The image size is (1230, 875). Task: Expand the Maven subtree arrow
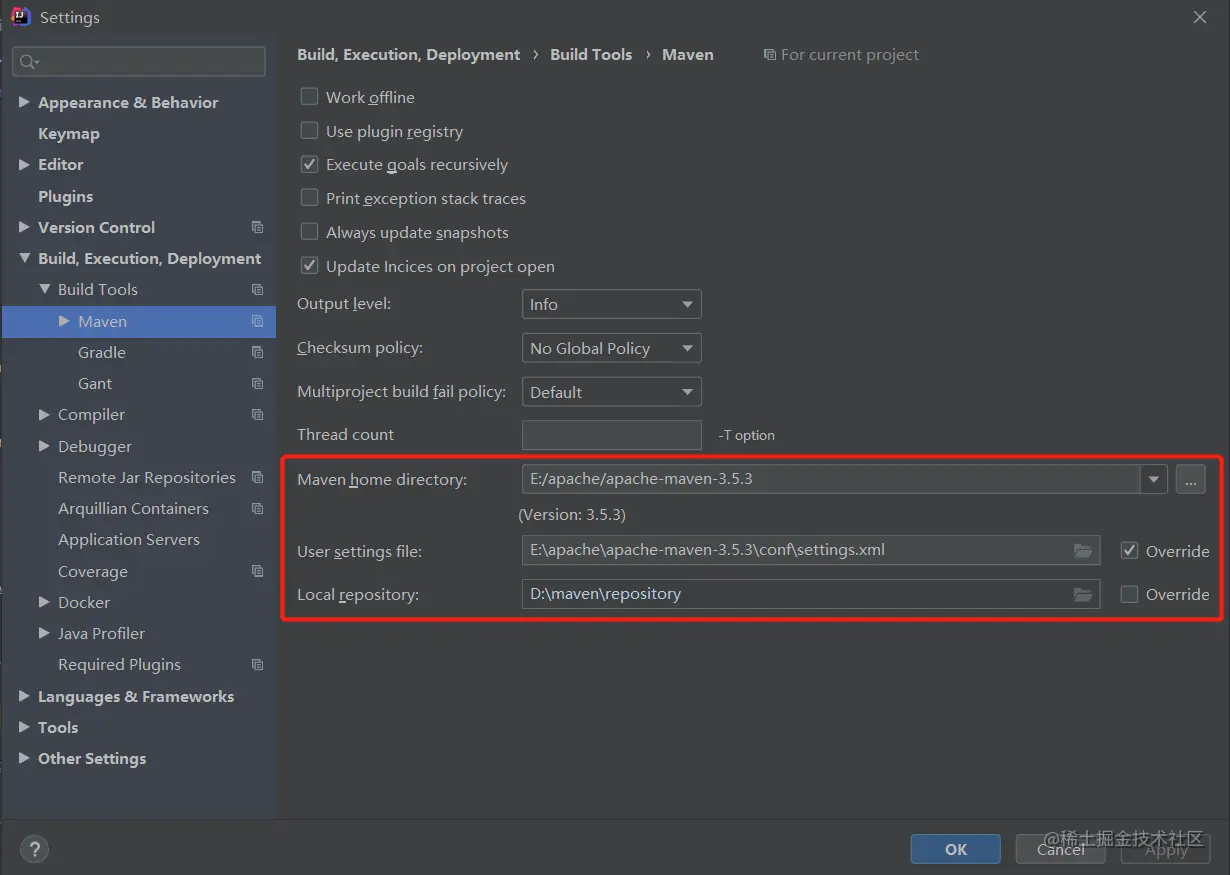(x=64, y=321)
